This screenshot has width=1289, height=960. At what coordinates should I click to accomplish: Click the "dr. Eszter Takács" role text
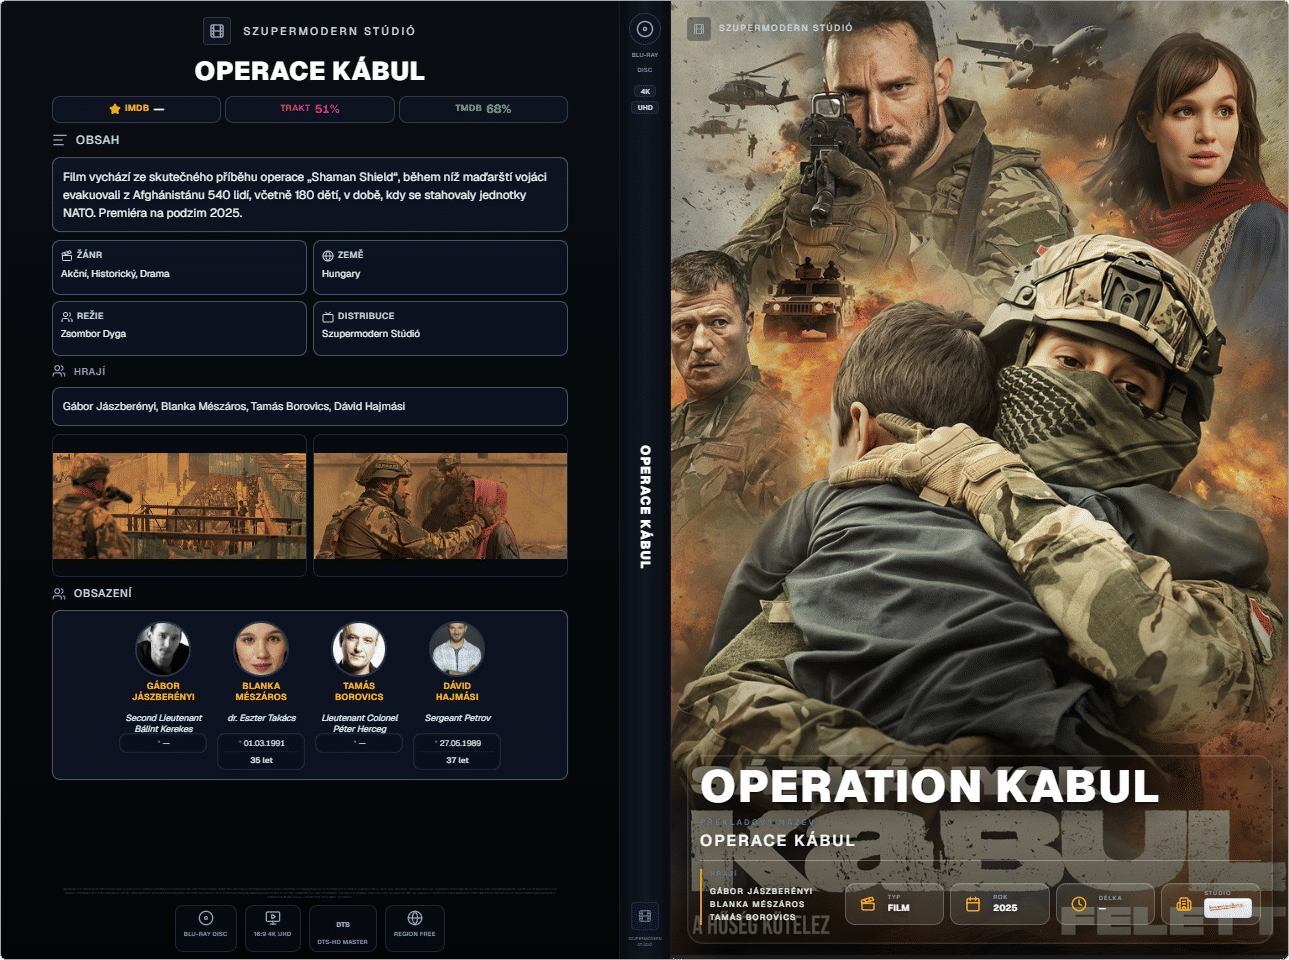pyautogui.click(x=262, y=718)
